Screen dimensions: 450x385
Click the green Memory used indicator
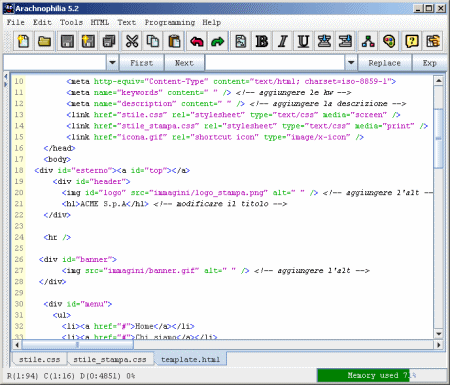click(x=364, y=375)
